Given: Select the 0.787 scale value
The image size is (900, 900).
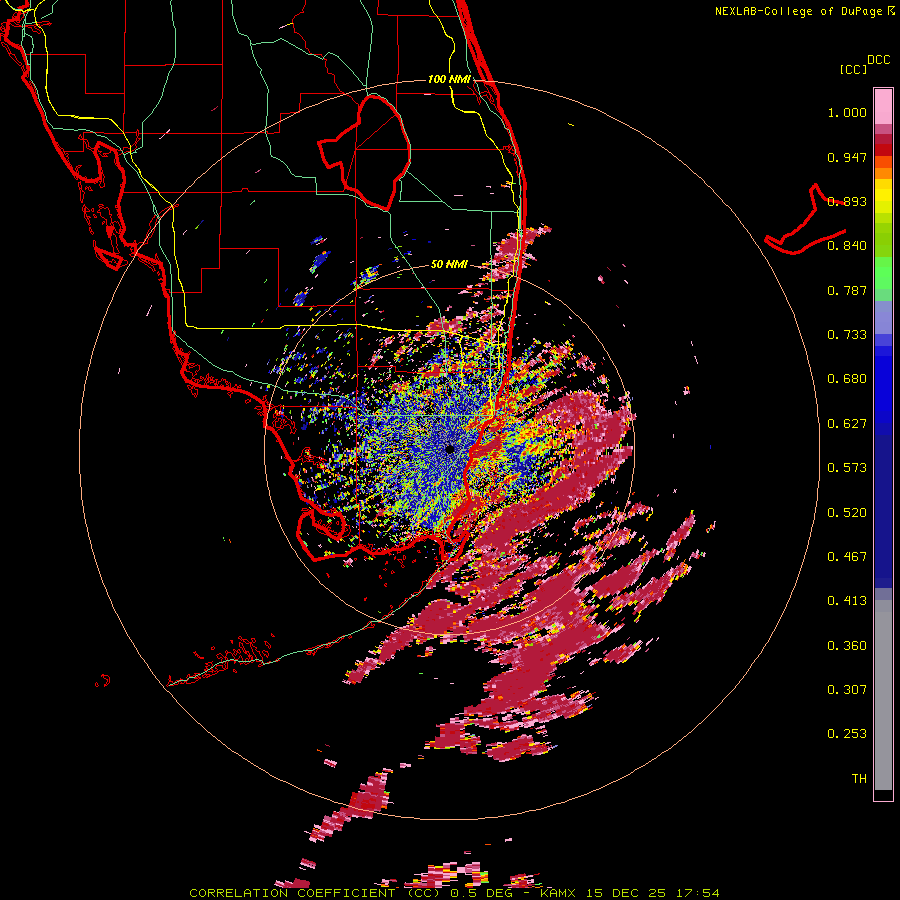Looking at the screenshot, I should (847, 290).
